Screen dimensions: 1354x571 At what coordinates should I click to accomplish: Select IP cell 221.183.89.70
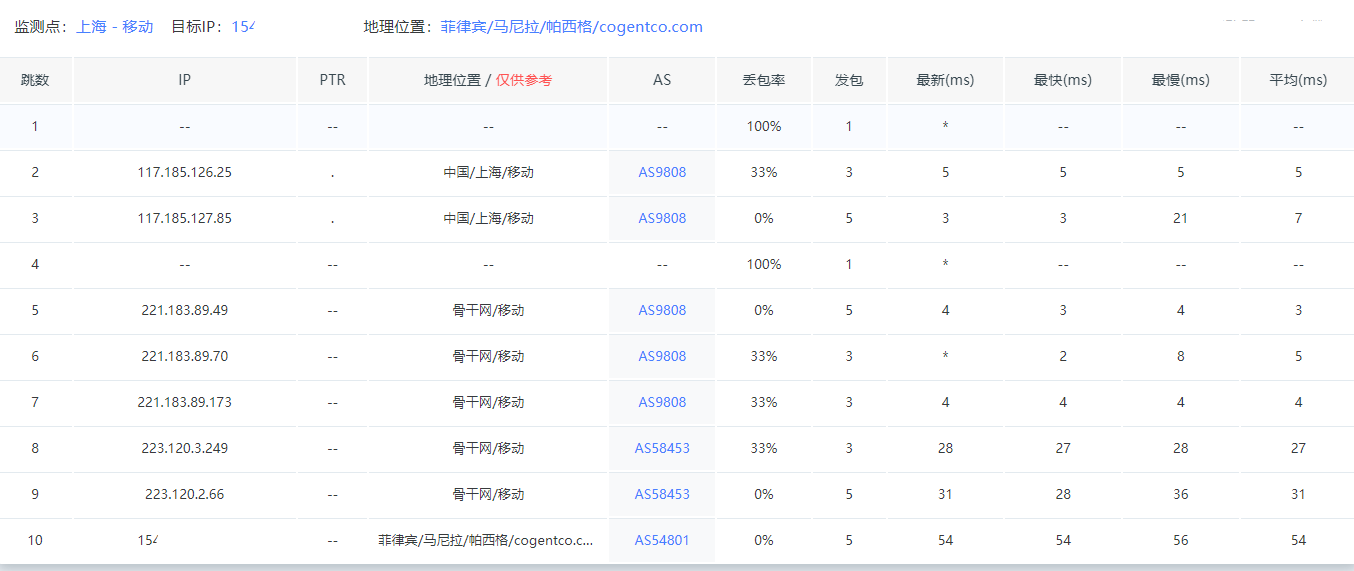(184, 356)
